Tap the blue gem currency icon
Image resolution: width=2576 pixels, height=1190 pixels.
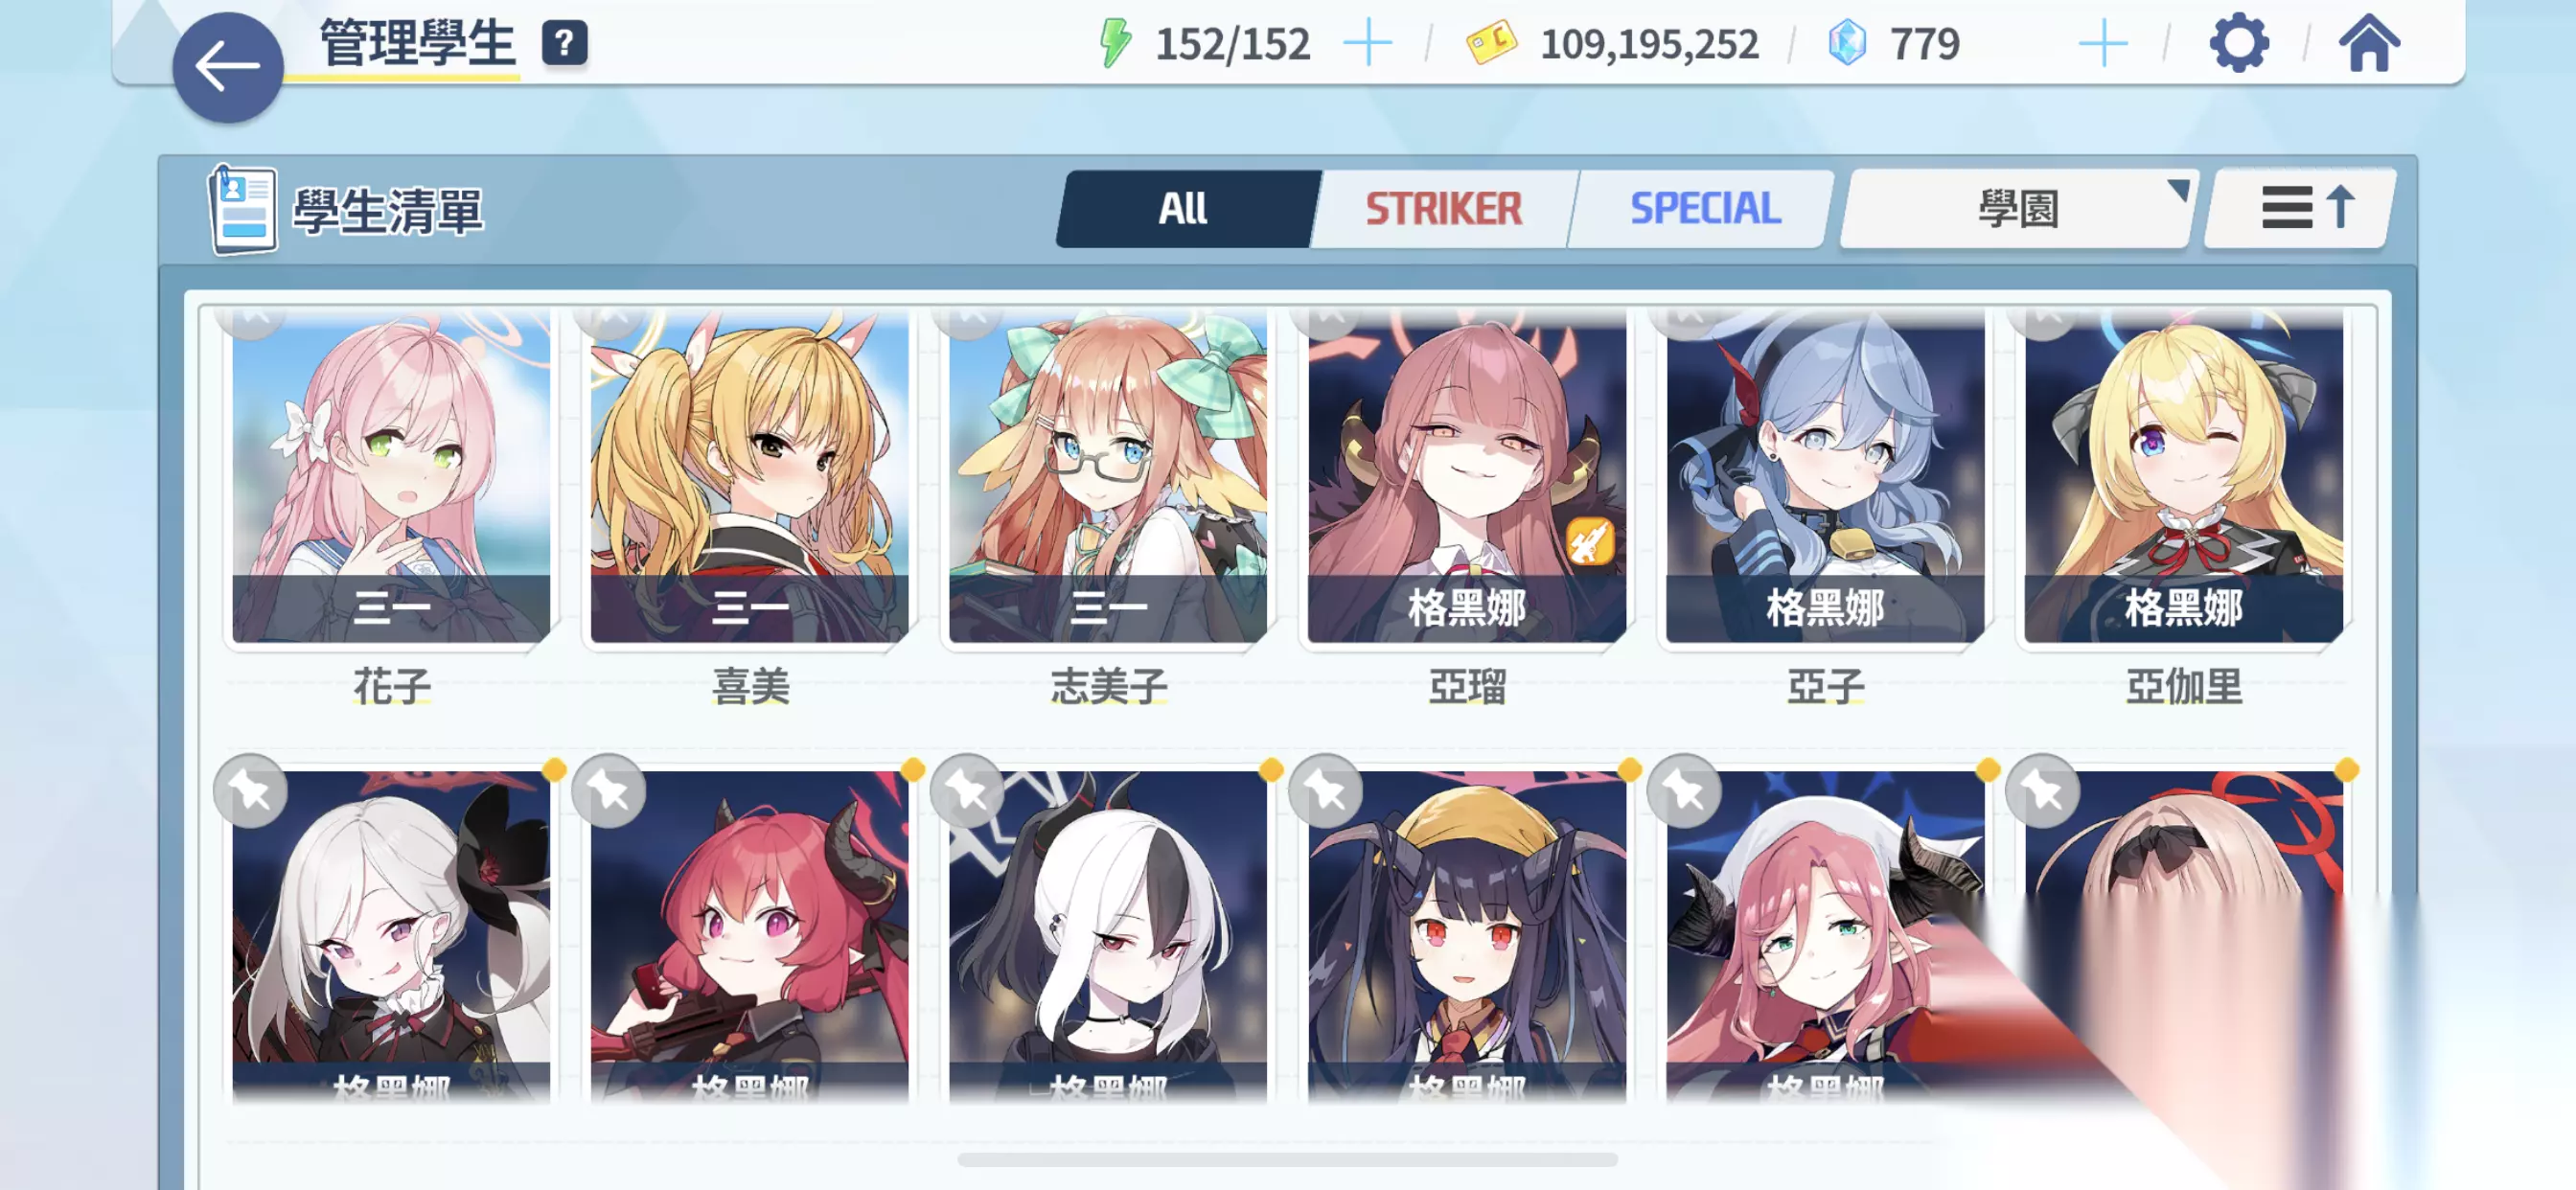point(1846,43)
